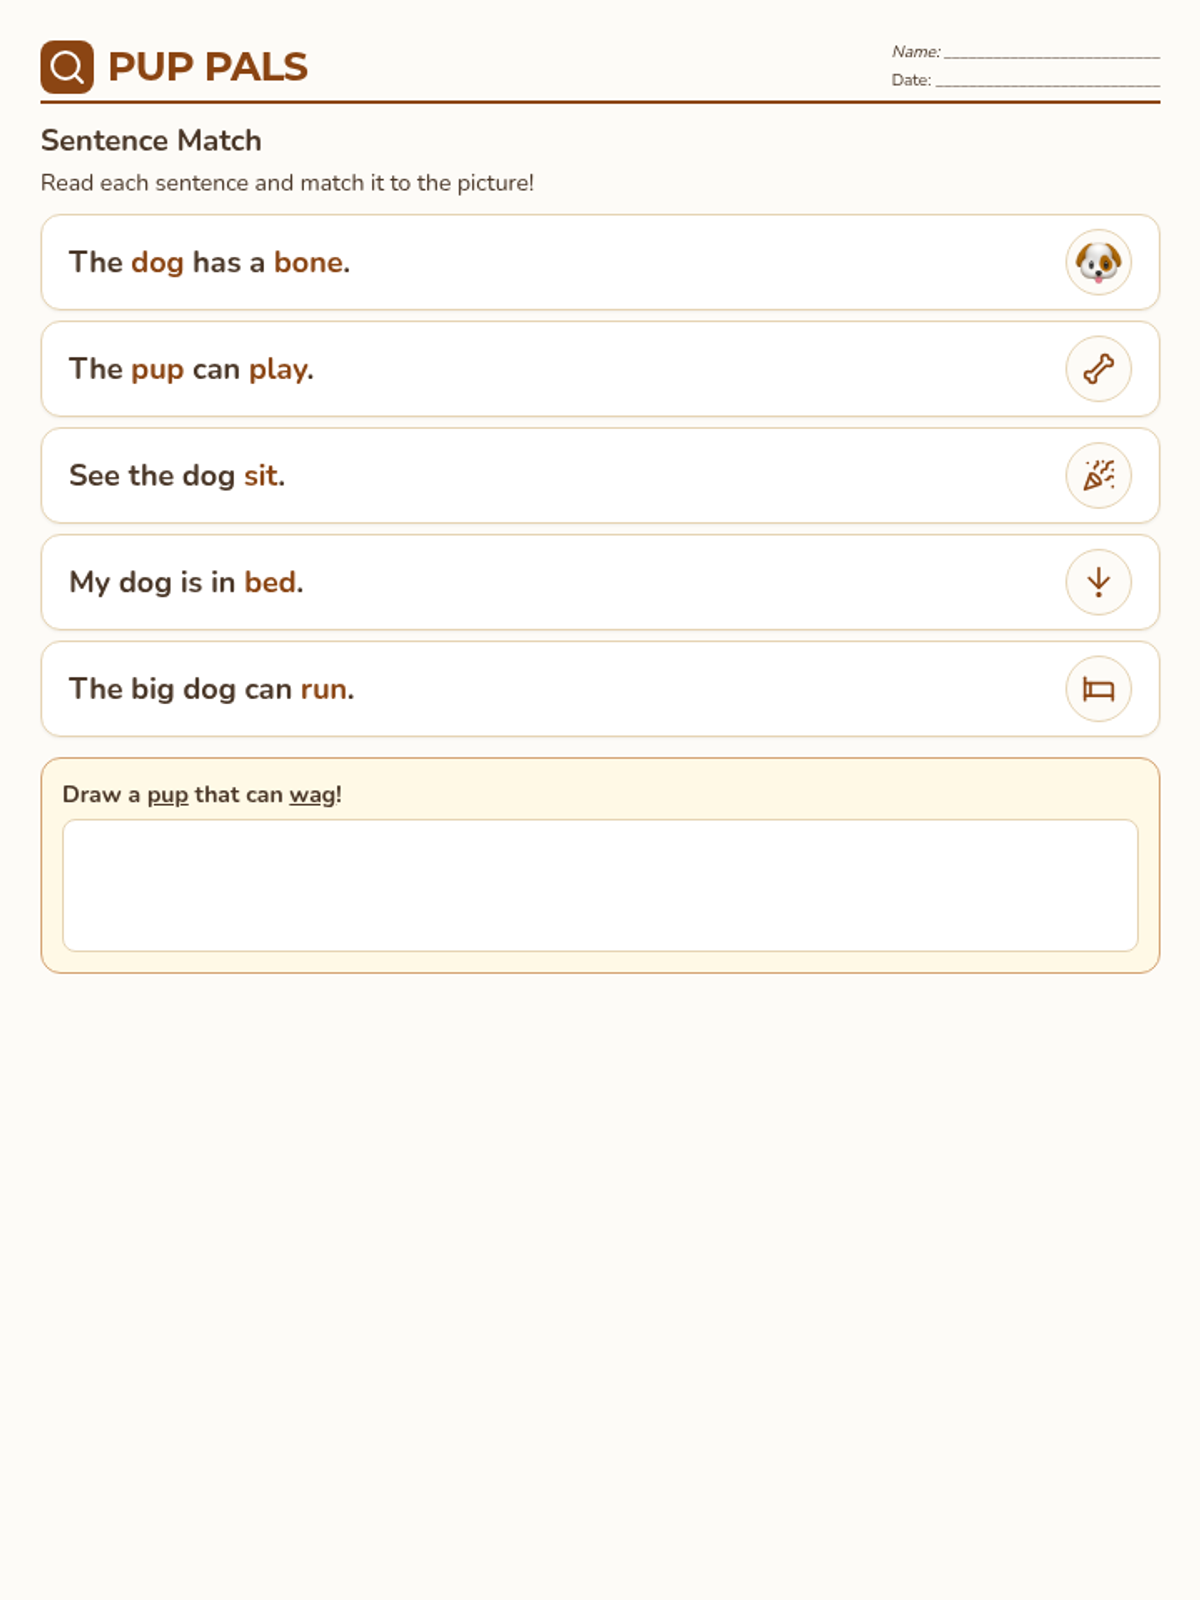
Task: Click the underlined word 'pup'
Action: pos(167,795)
